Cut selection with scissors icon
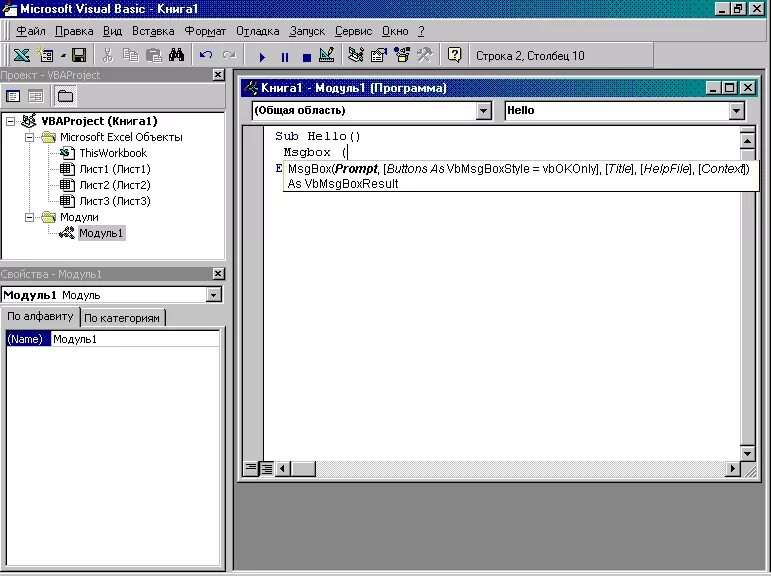Screen dimensions: 771x576 click(108, 55)
